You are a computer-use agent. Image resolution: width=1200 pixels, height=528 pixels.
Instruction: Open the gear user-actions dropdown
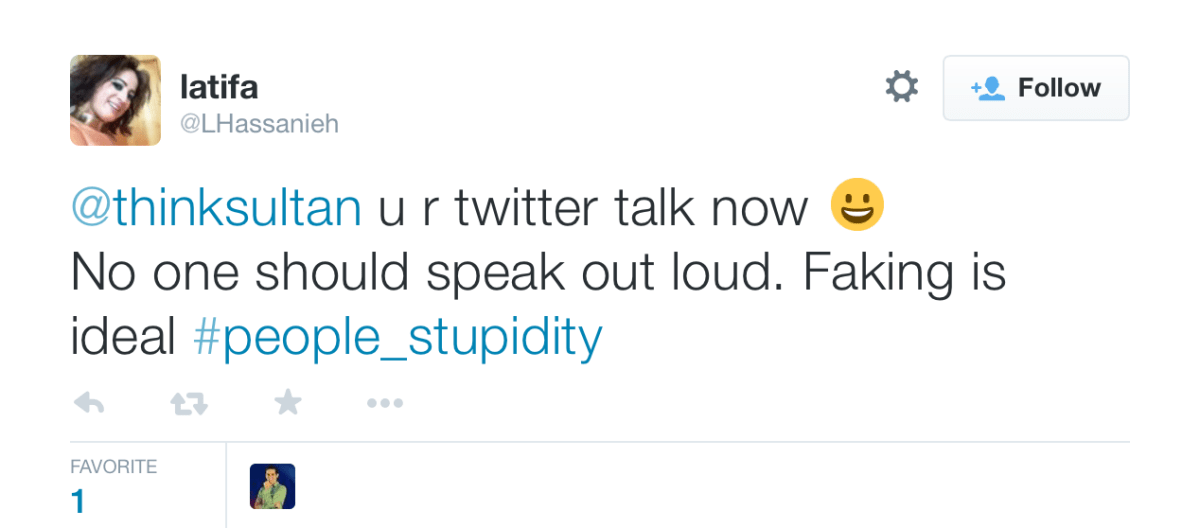tap(902, 87)
